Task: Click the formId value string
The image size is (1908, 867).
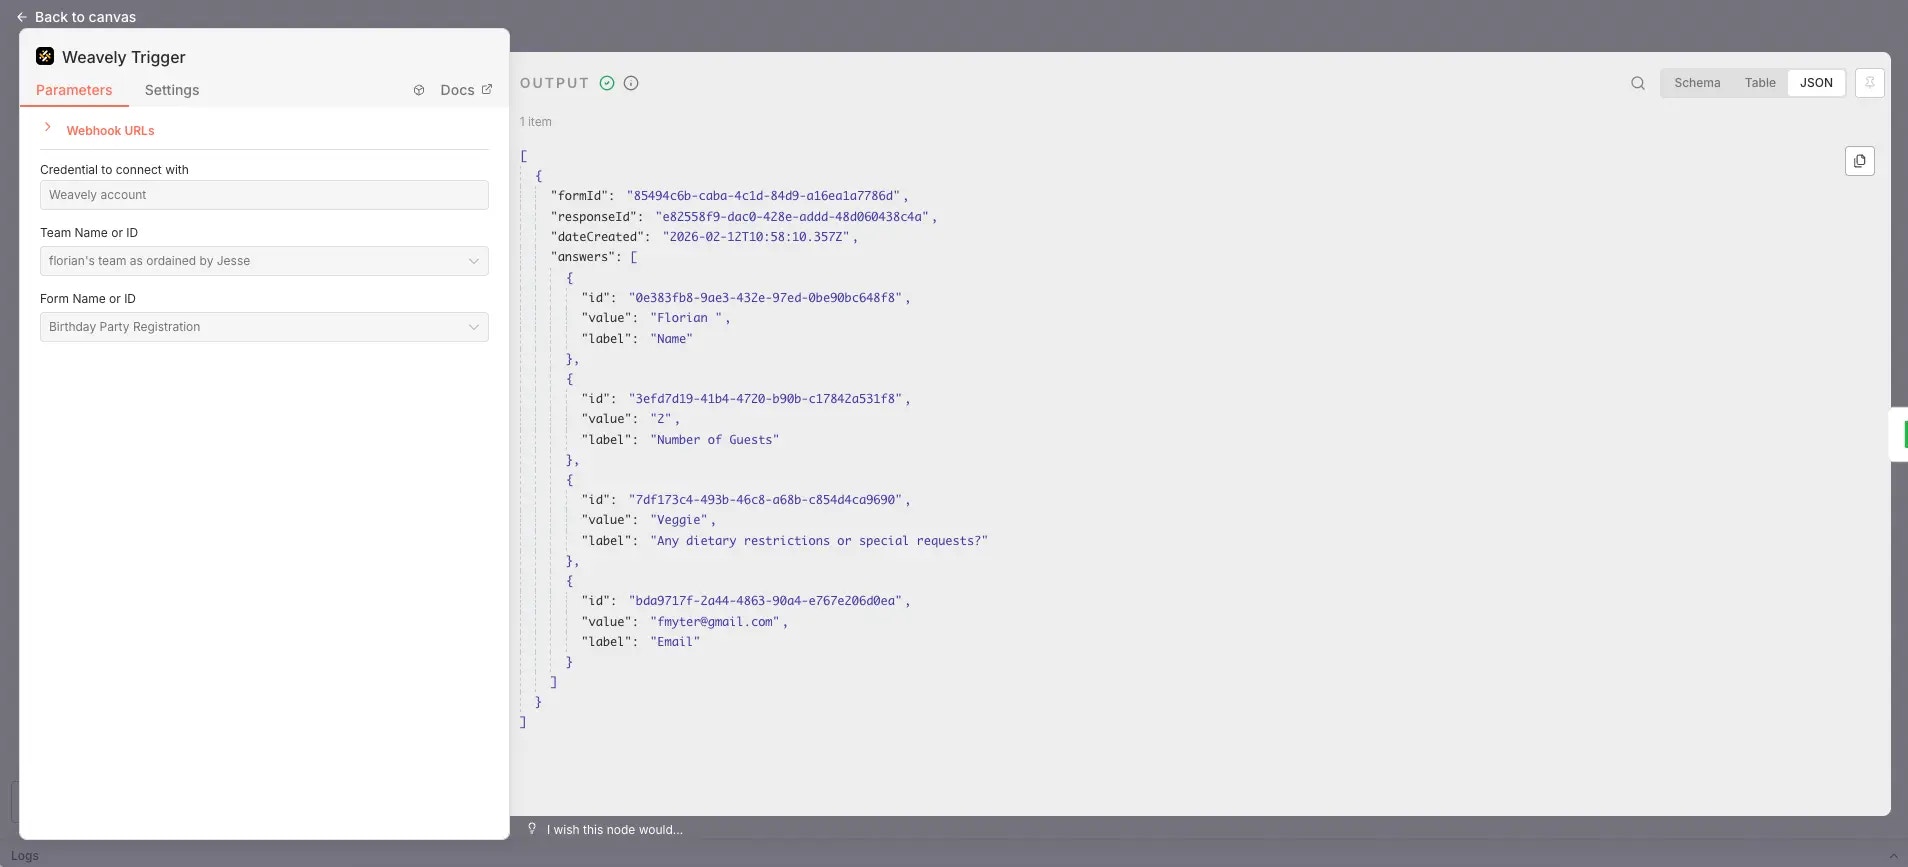Action: [x=765, y=196]
